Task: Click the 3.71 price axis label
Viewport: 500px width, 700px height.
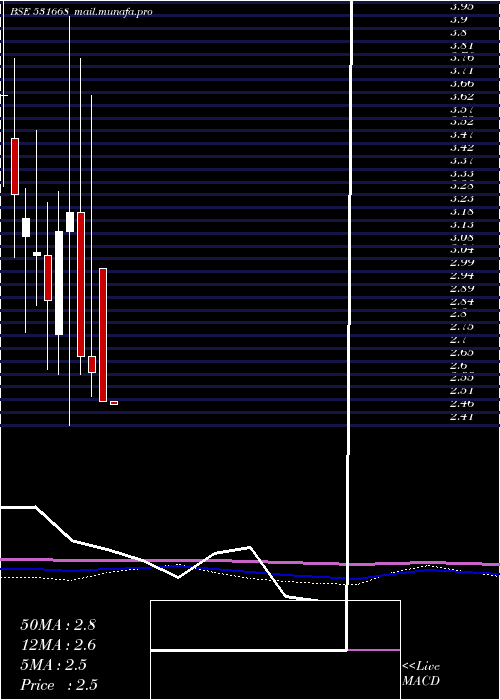Action: point(461,71)
